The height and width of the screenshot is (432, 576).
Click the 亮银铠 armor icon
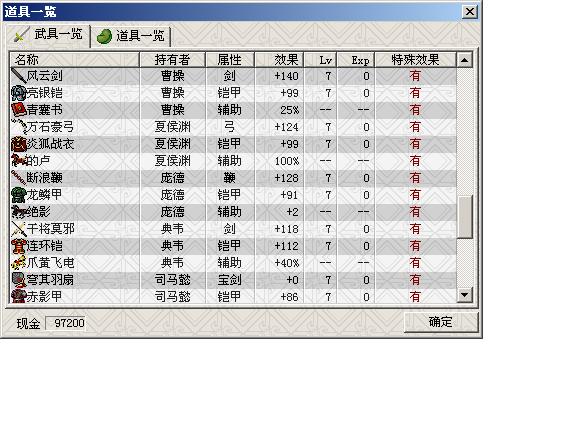coord(18,93)
